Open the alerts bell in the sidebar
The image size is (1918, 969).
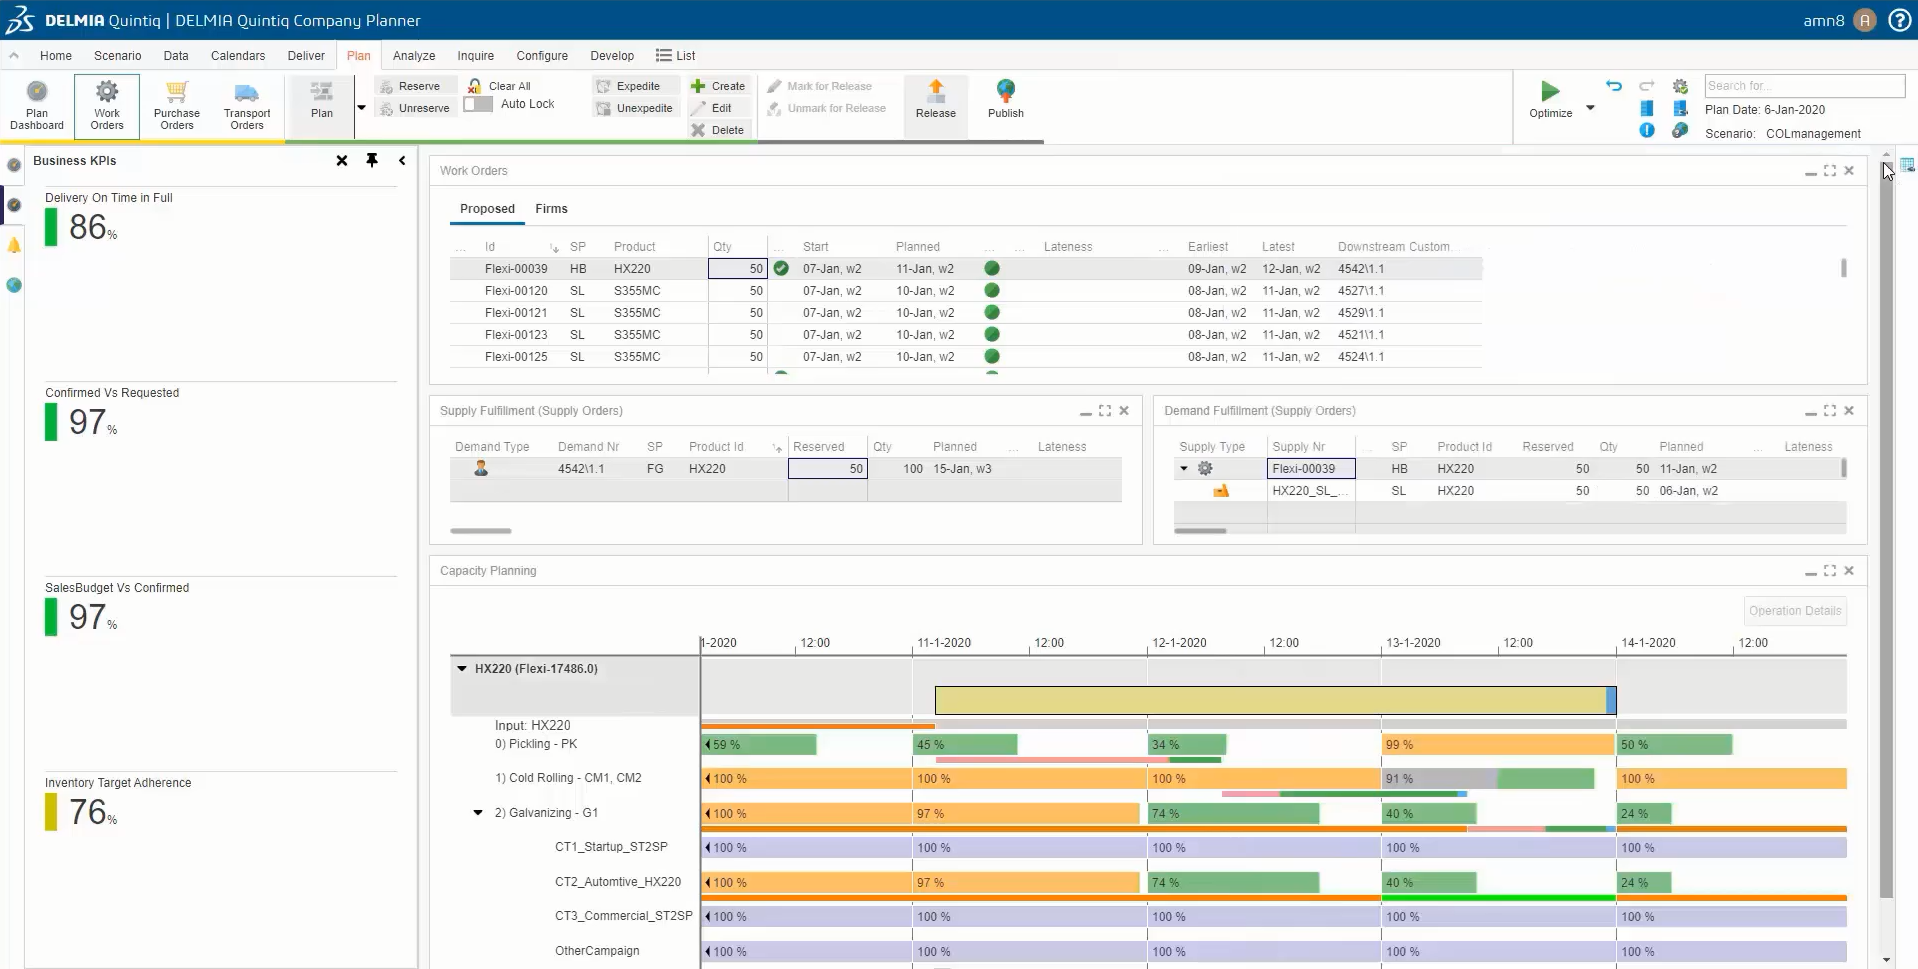13,243
